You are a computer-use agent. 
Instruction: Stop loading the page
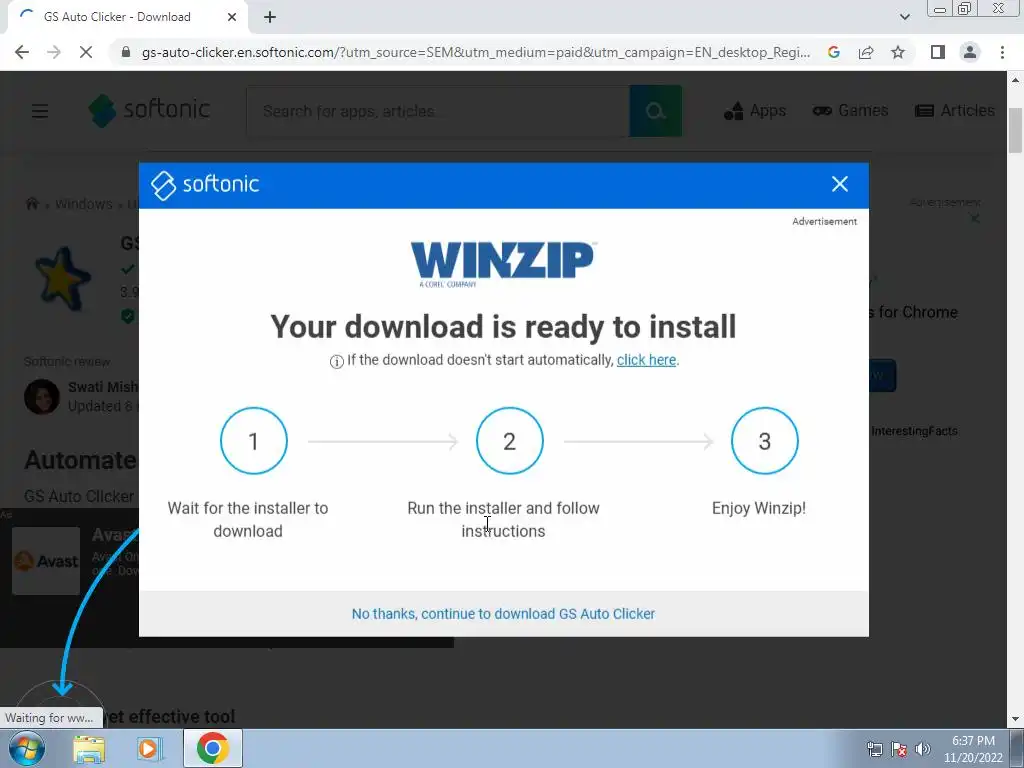(86, 52)
